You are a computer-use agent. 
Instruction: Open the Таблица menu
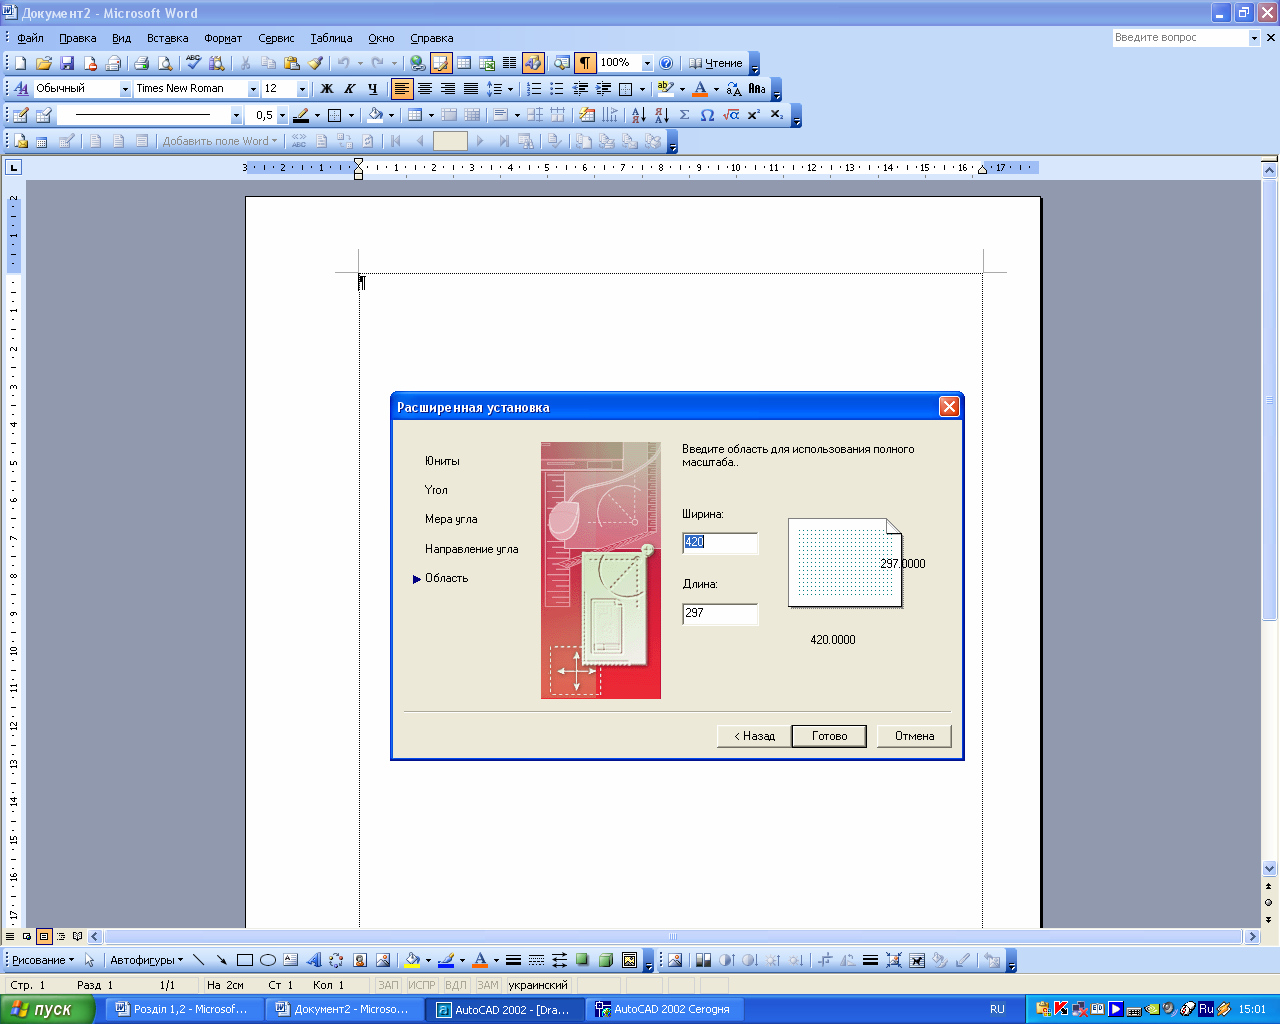tap(331, 38)
